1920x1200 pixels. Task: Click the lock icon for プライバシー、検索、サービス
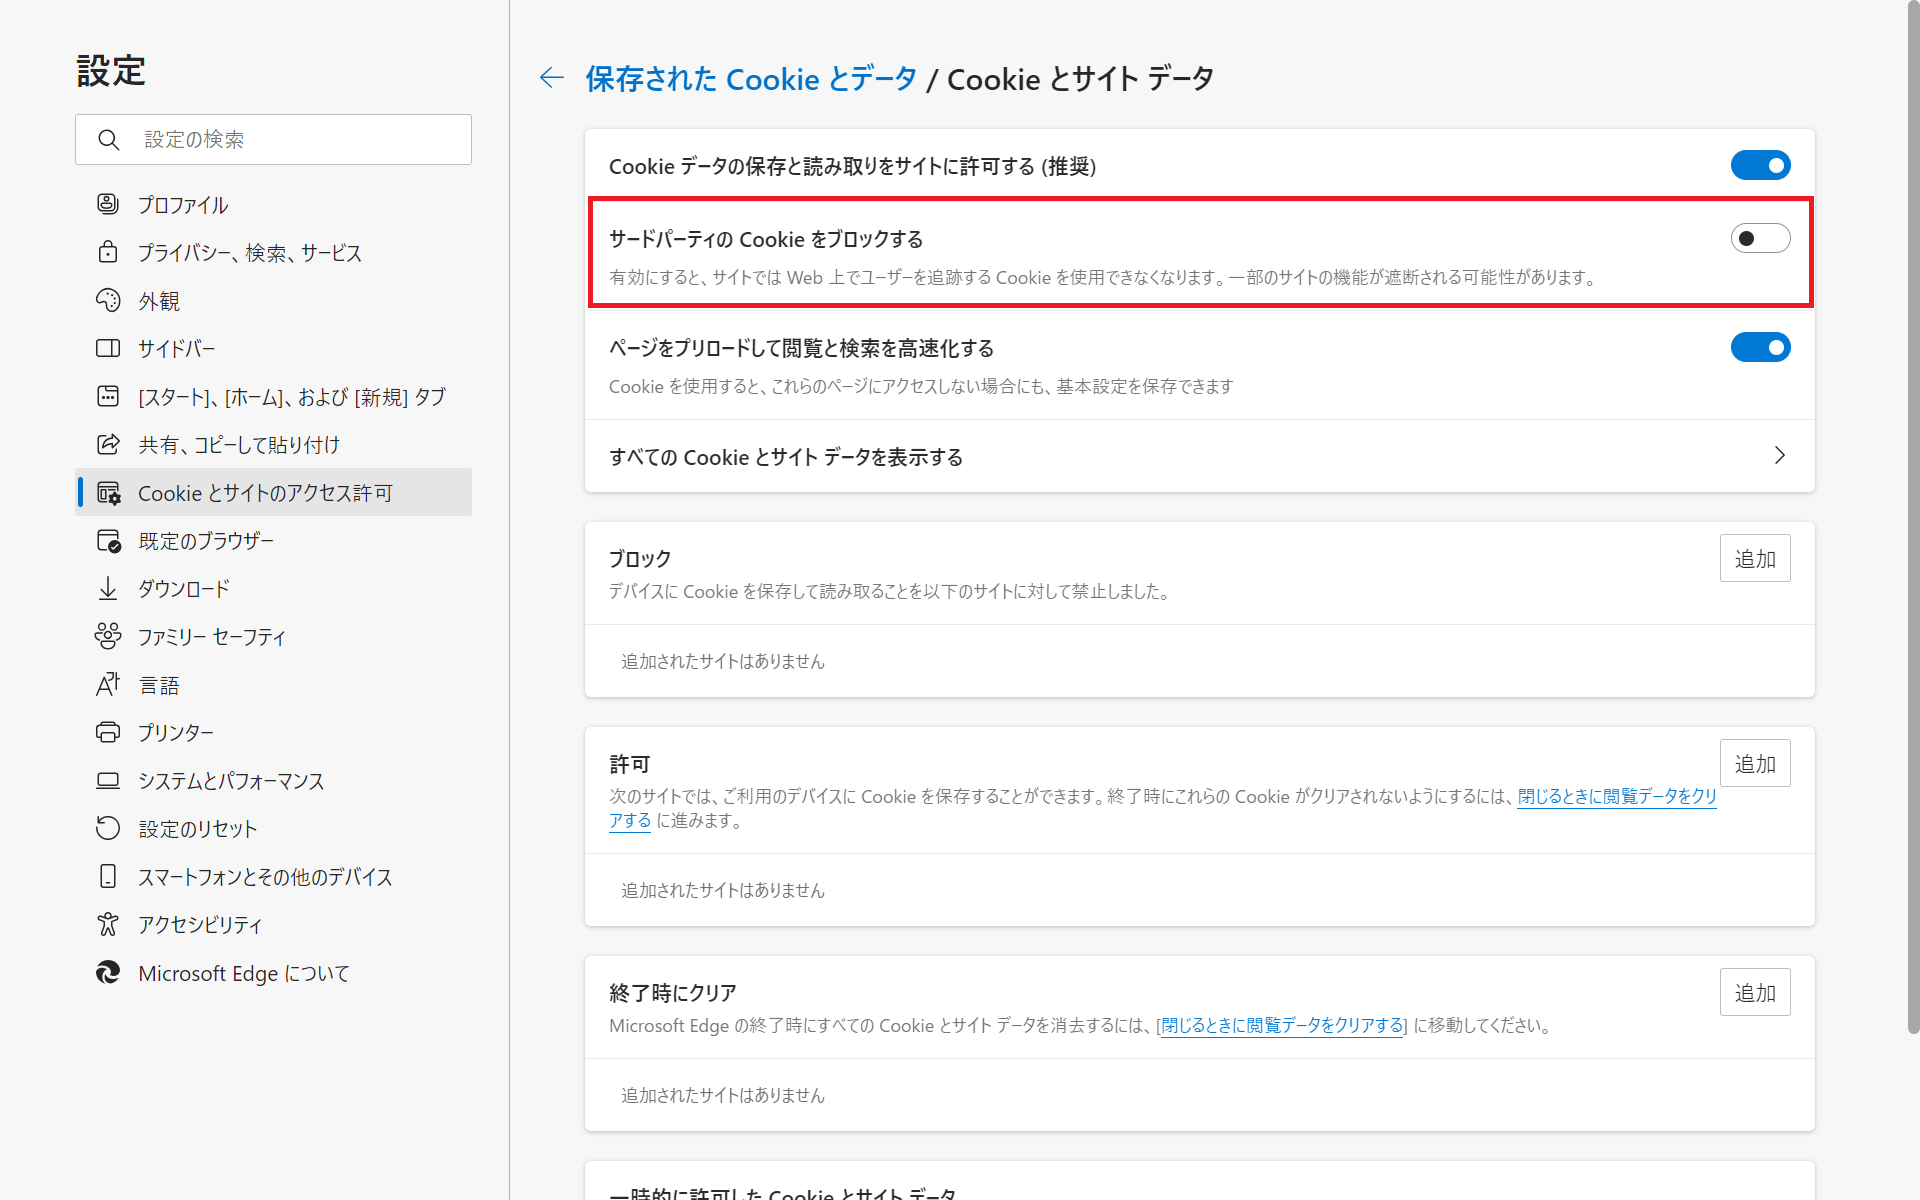tap(108, 252)
